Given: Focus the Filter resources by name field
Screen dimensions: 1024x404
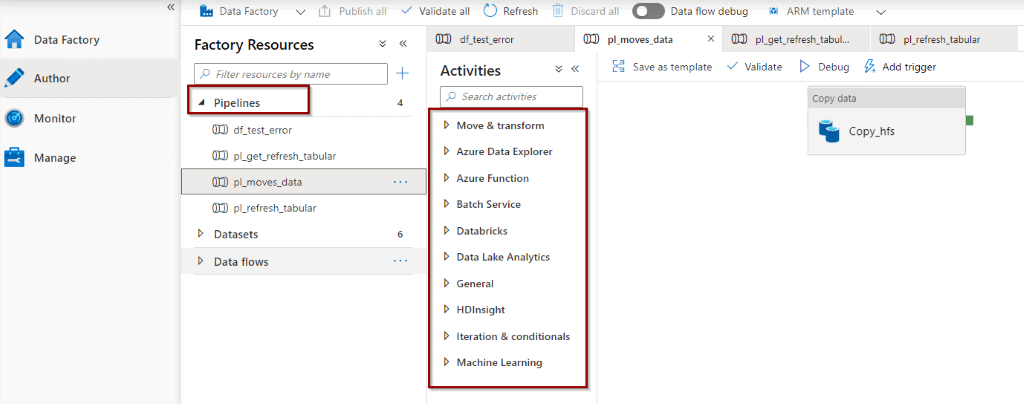Looking at the screenshot, I should 291,74.
